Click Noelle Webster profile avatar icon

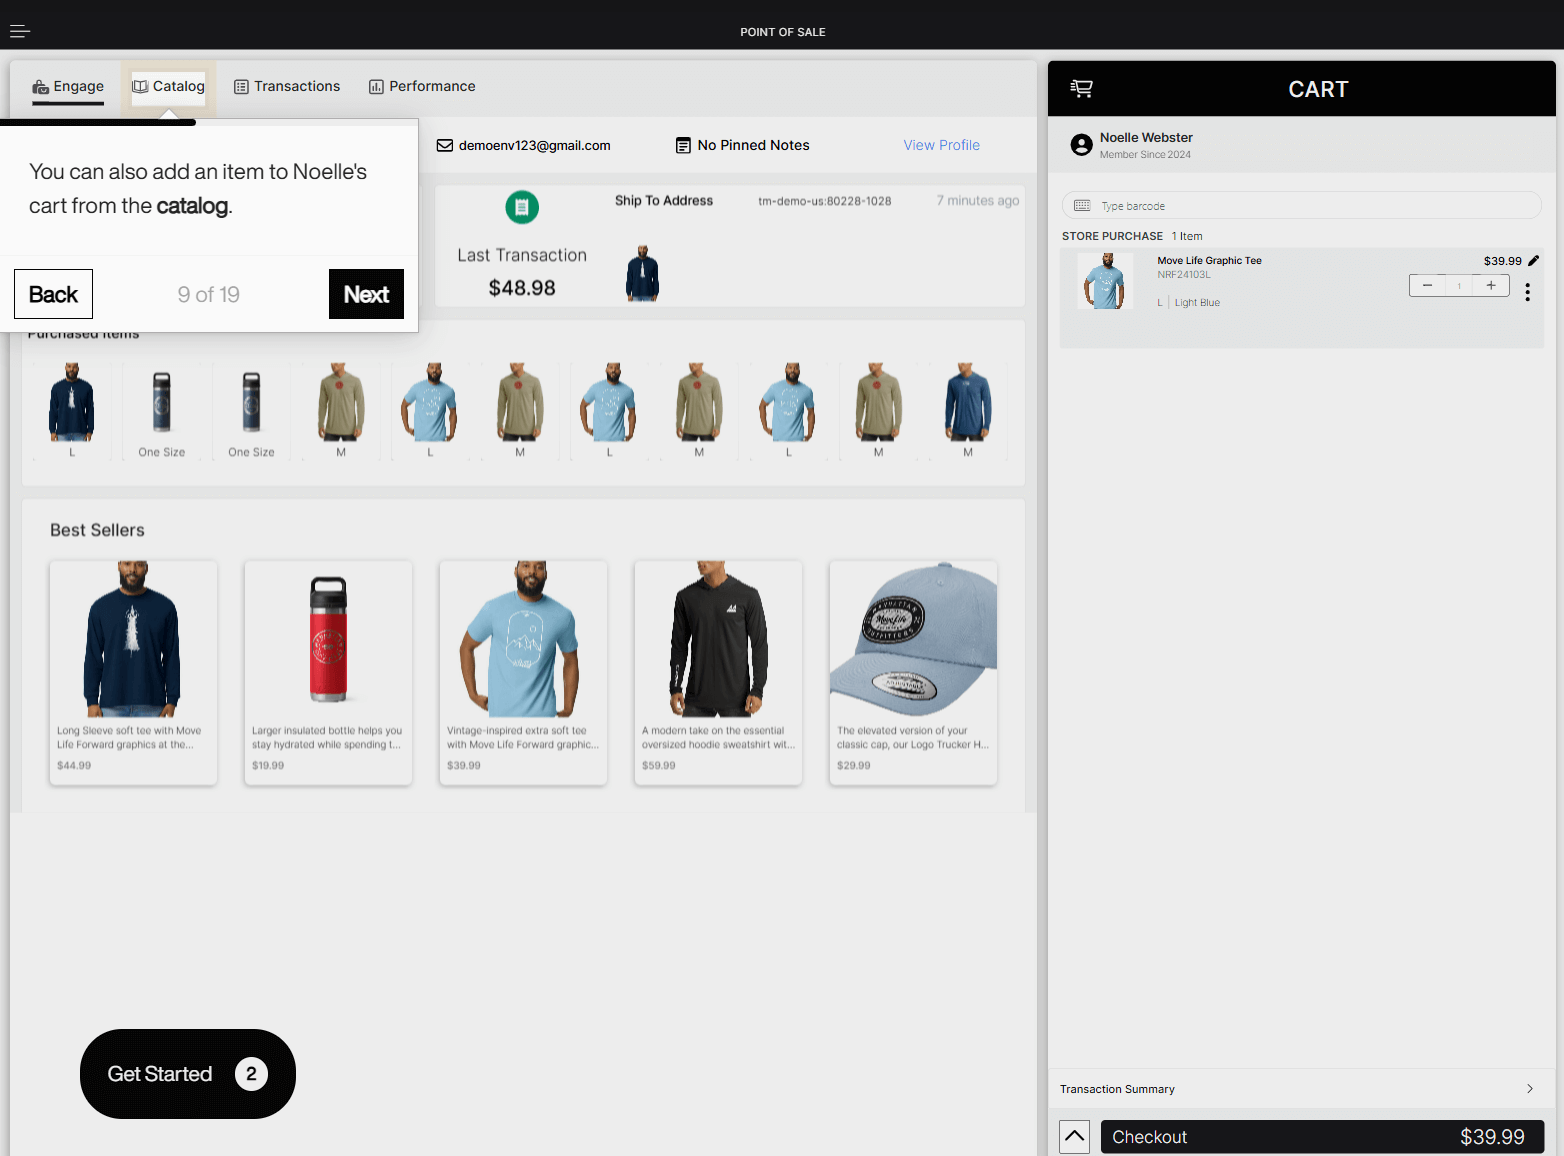(x=1081, y=145)
